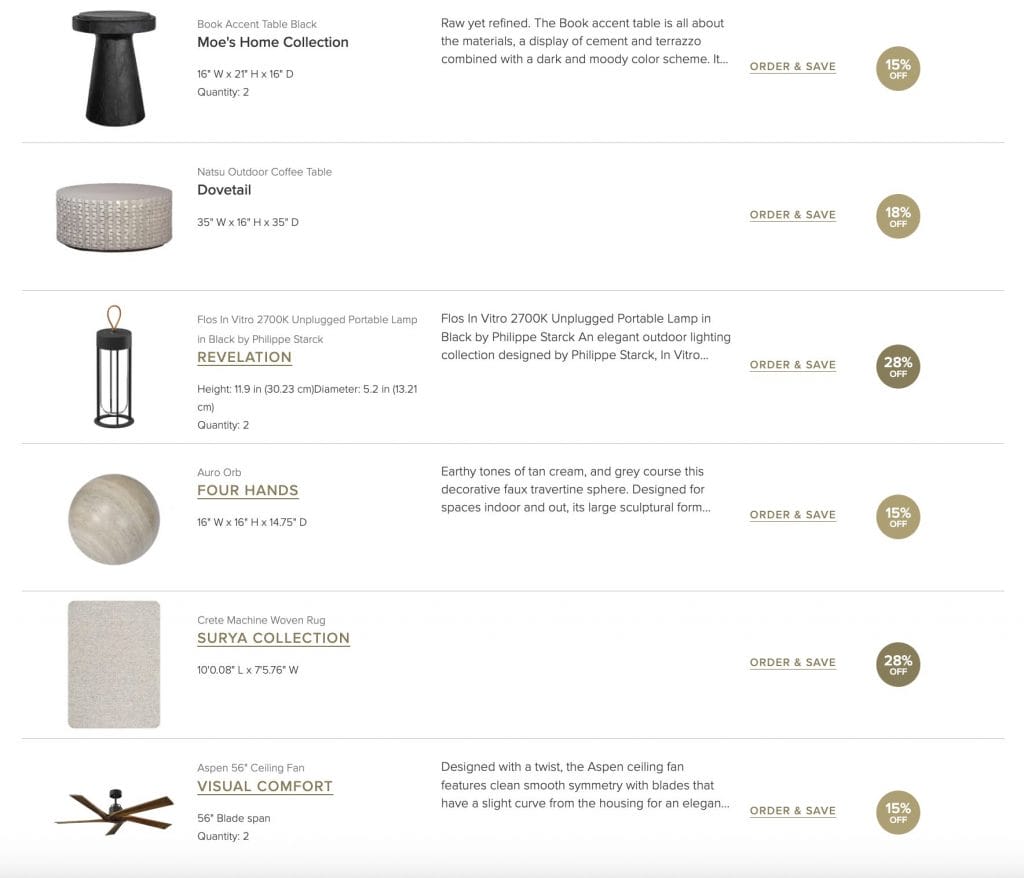
Task: Click the 15% OFF badge for Auro Orb
Action: pyautogui.click(x=897, y=517)
